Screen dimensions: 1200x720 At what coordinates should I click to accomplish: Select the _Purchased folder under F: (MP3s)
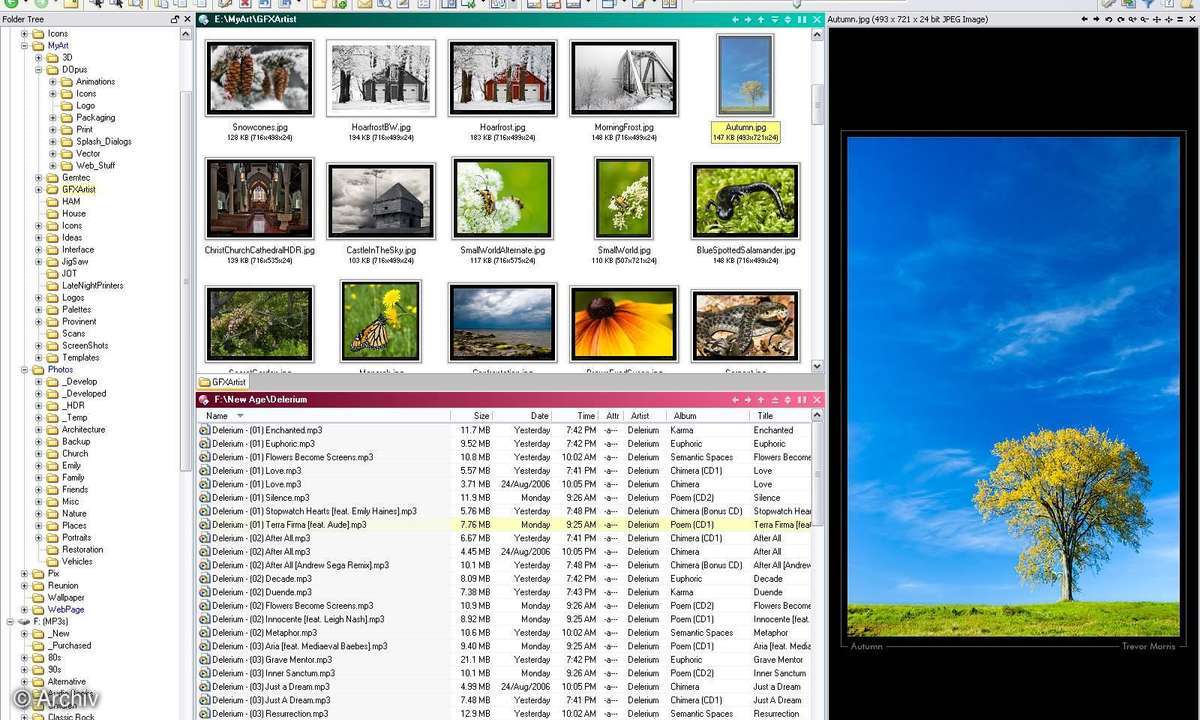click(x=68, y=645)
